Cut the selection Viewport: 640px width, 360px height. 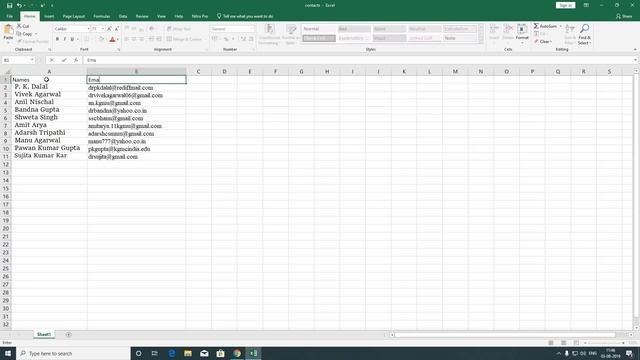tap(23, 26)
